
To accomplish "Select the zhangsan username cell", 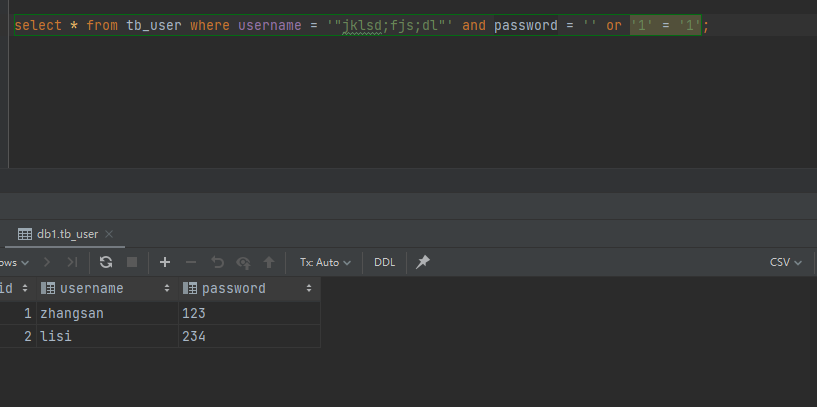I will (107, 313).
